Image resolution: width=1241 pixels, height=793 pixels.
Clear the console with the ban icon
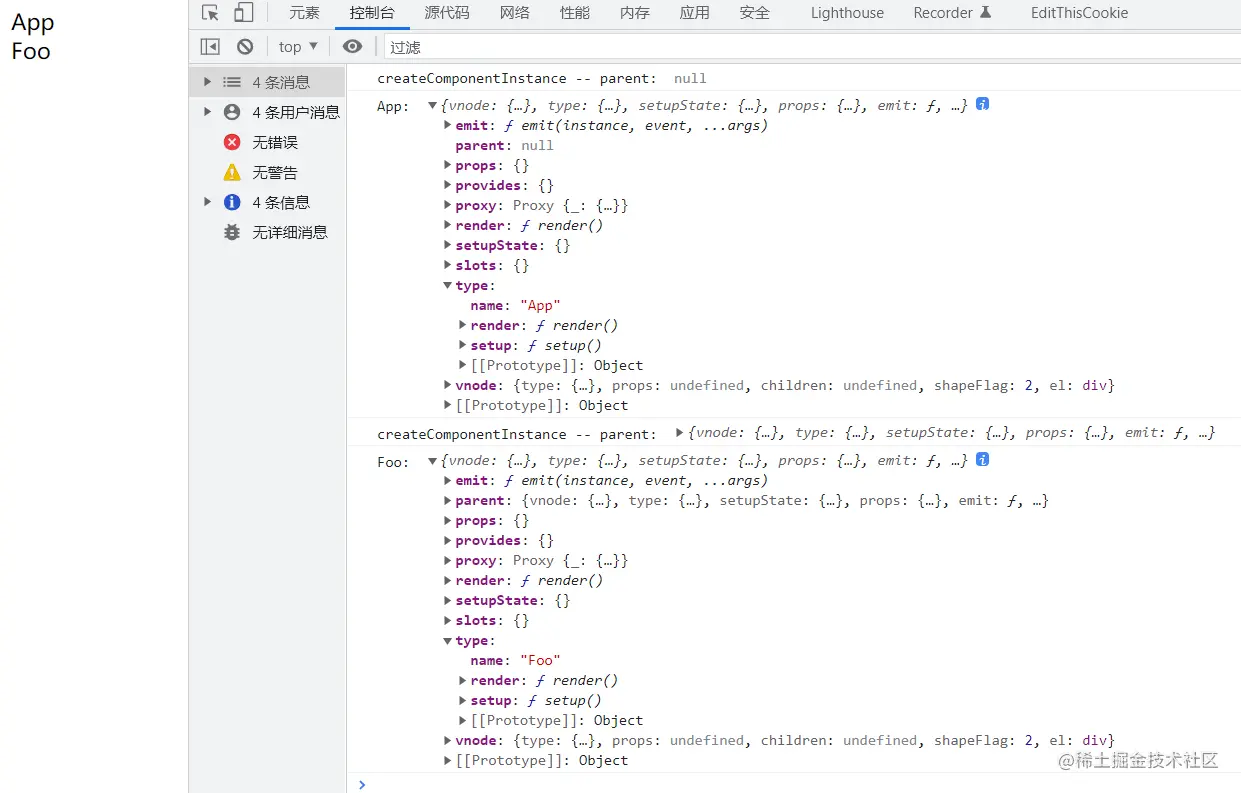245,46
